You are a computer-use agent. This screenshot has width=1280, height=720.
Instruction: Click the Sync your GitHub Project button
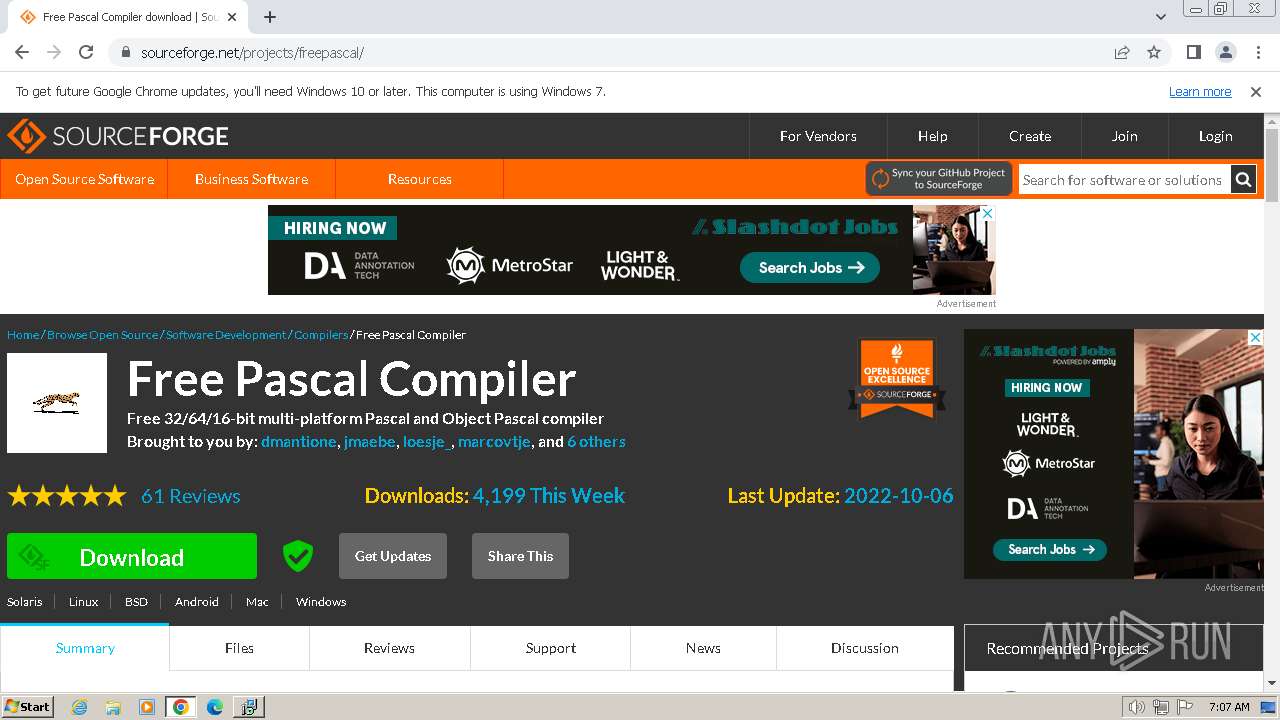939,179
